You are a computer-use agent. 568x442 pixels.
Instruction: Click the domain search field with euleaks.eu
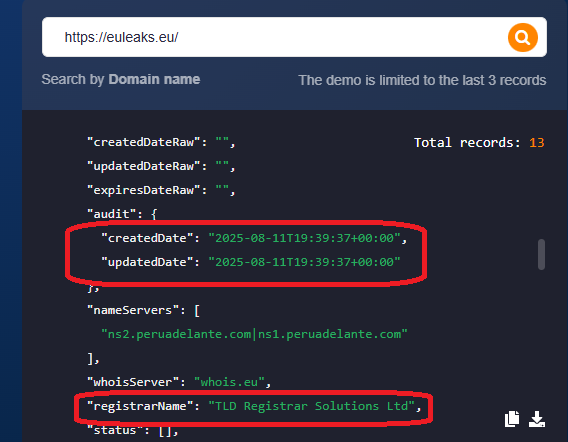coord(275,37)
